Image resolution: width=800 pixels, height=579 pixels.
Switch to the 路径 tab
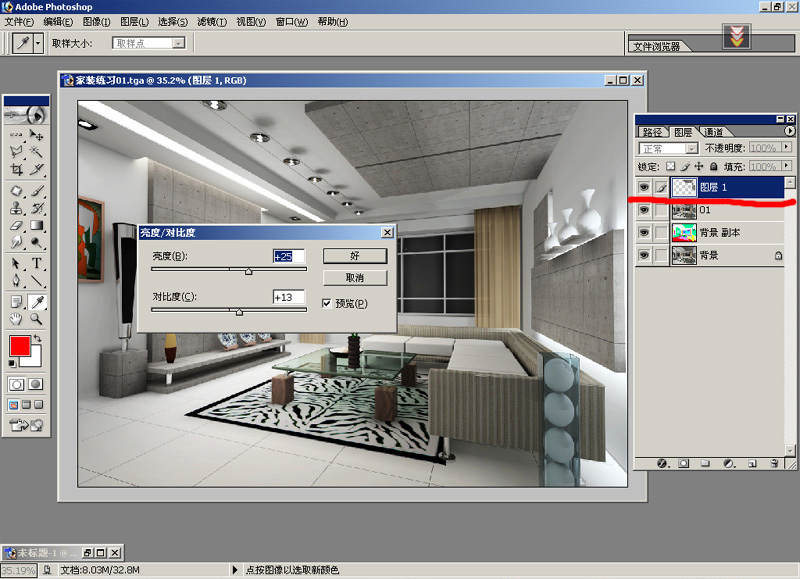point(652,132)
